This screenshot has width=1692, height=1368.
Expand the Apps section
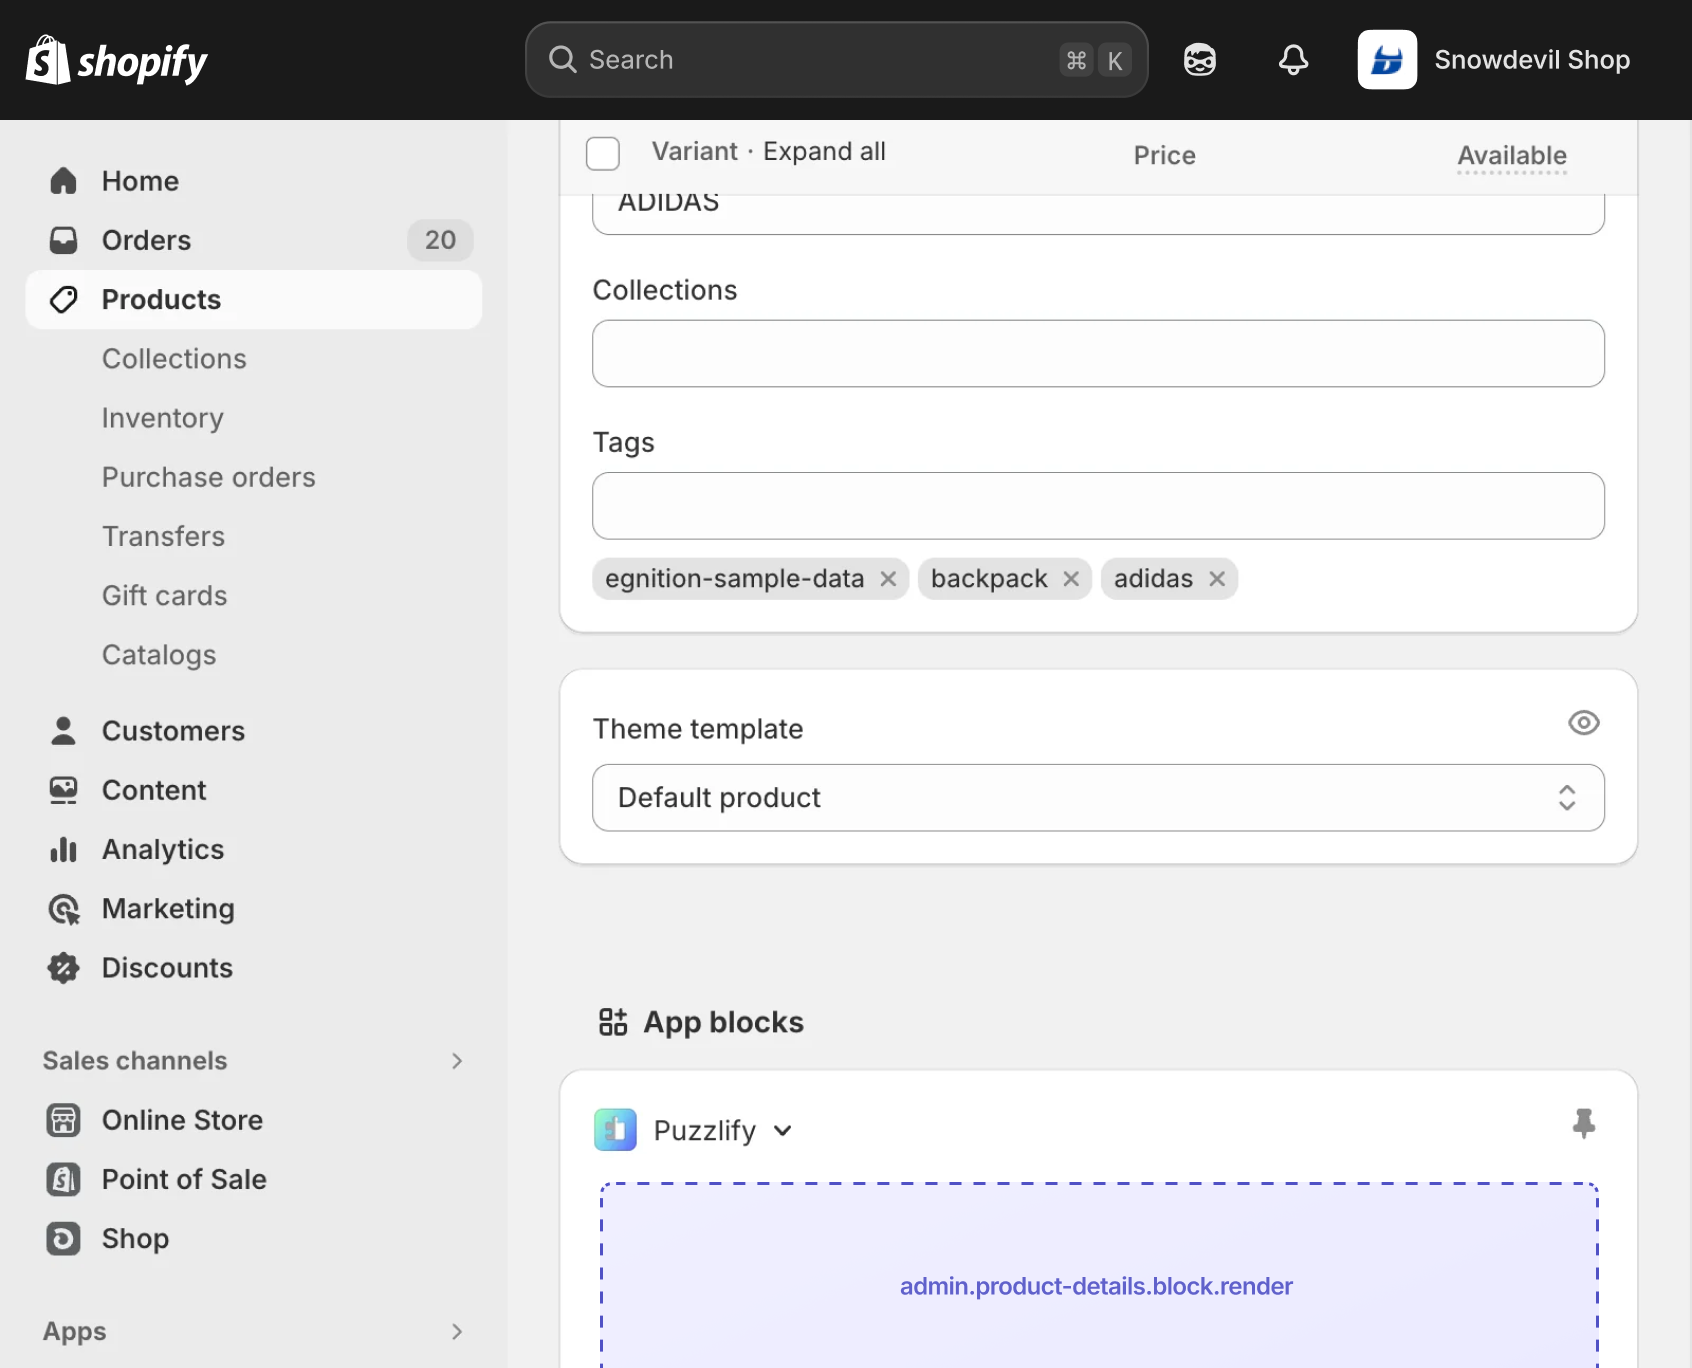pyautogui.click(x=457, y=1332)
